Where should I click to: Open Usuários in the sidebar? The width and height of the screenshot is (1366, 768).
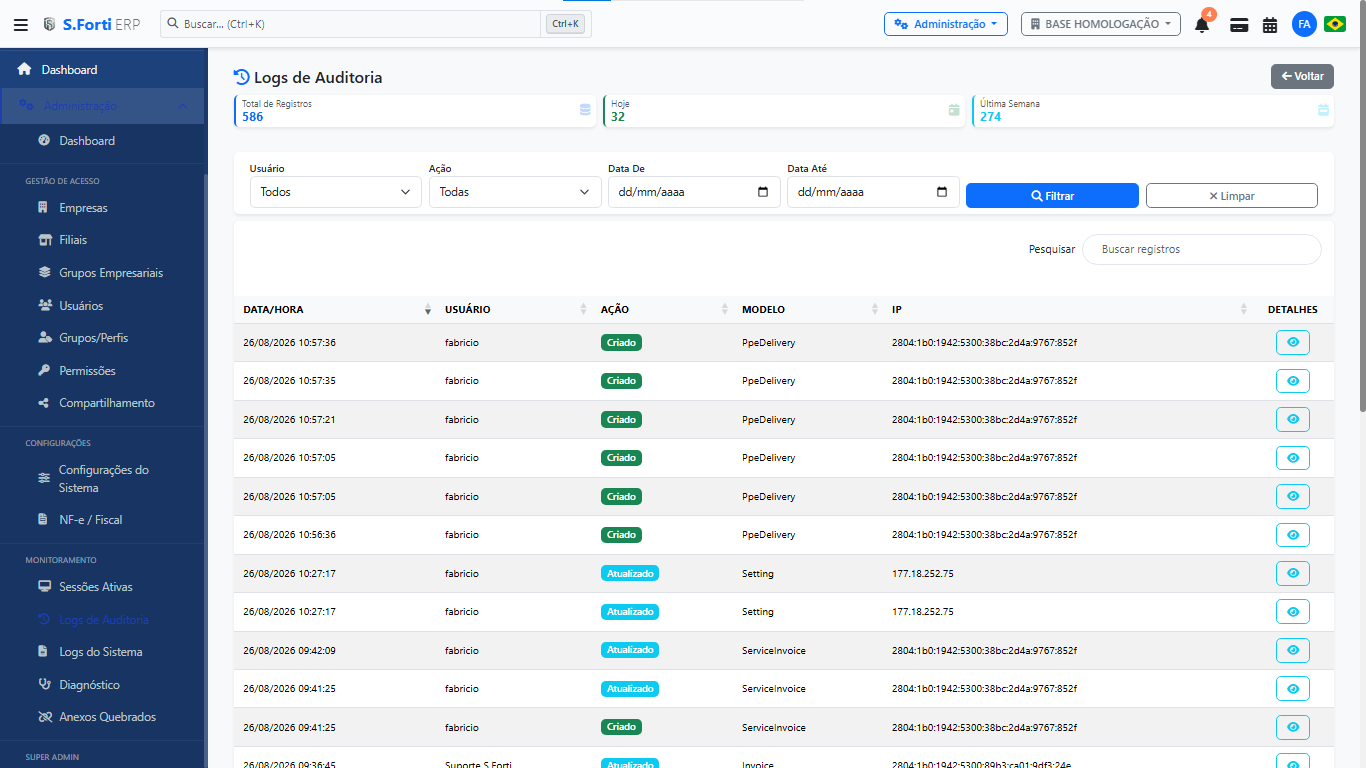pyautogui.click(x=81, y=306)
